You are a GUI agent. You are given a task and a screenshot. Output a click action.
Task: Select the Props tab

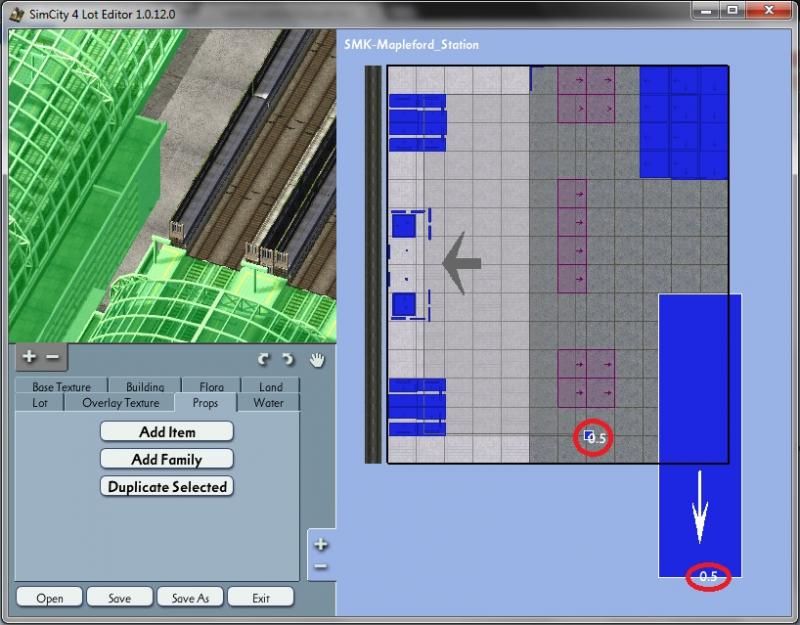205,403
